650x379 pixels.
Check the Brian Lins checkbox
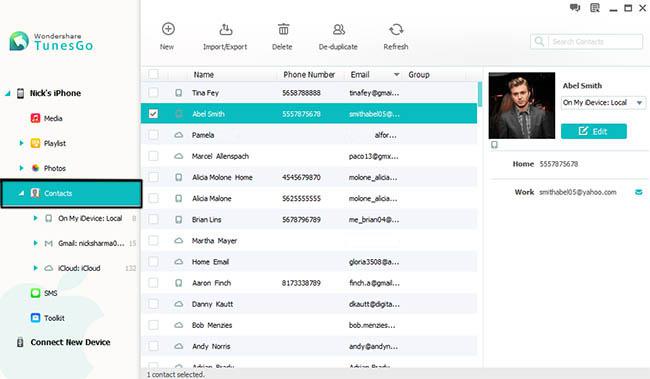point(153,219)
